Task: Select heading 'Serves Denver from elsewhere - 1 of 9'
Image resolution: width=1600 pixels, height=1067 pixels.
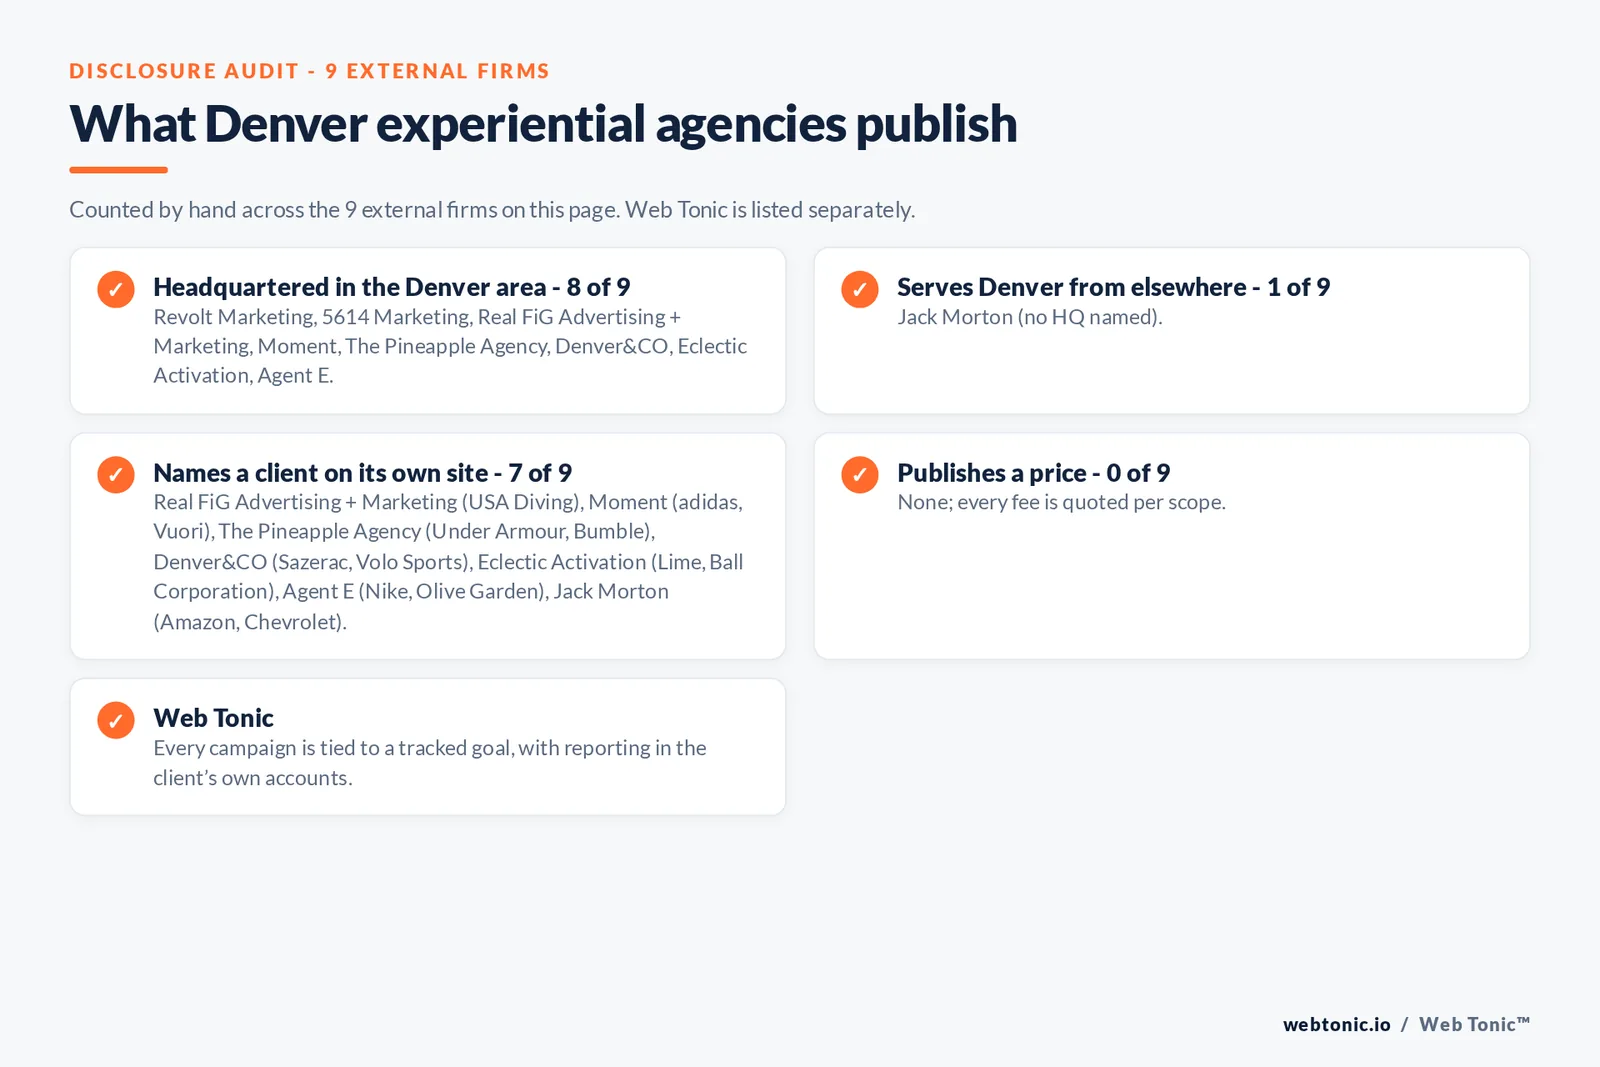Action: click(1114, 287)
